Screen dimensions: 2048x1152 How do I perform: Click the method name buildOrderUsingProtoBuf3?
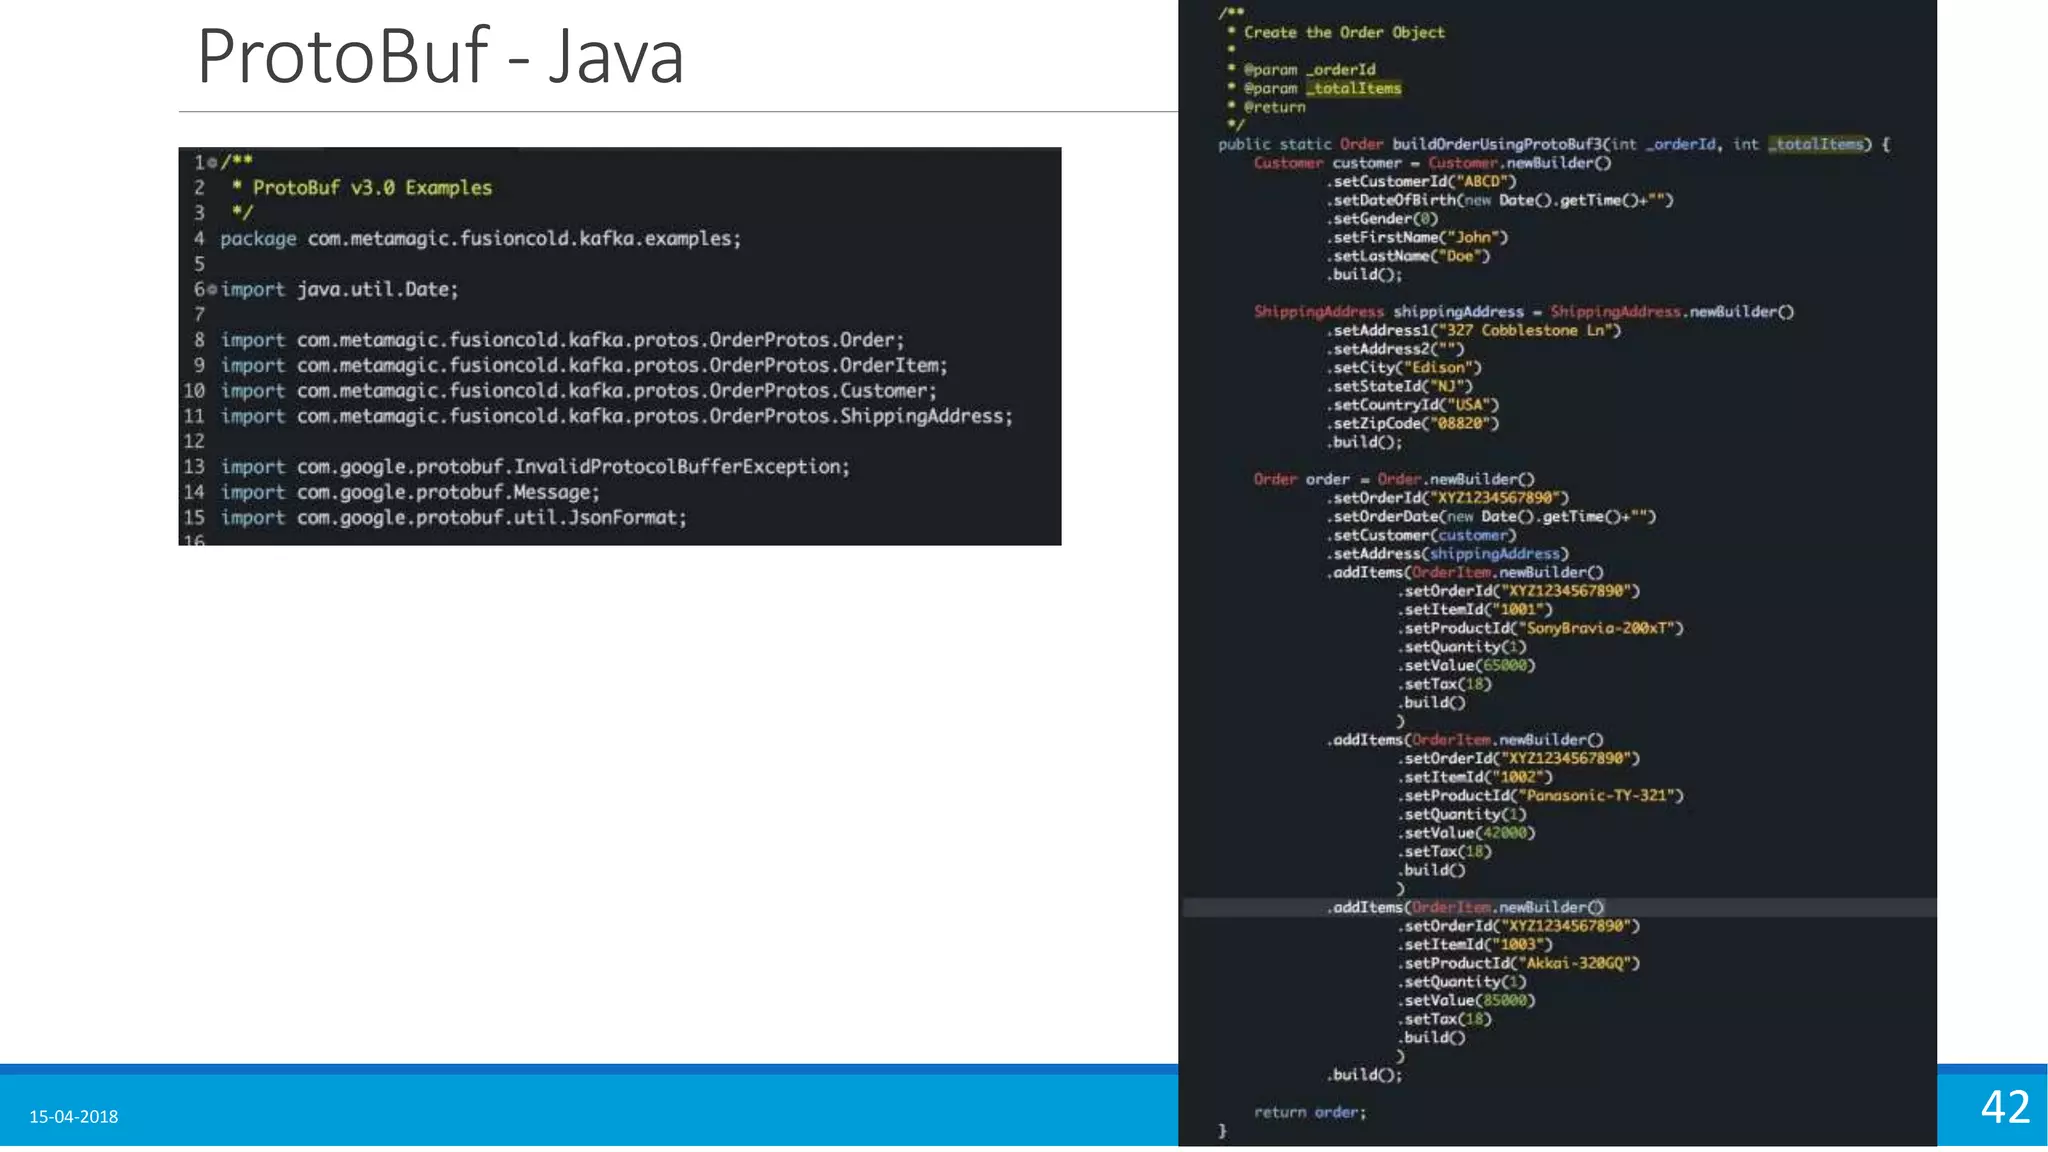(1497, 144)
